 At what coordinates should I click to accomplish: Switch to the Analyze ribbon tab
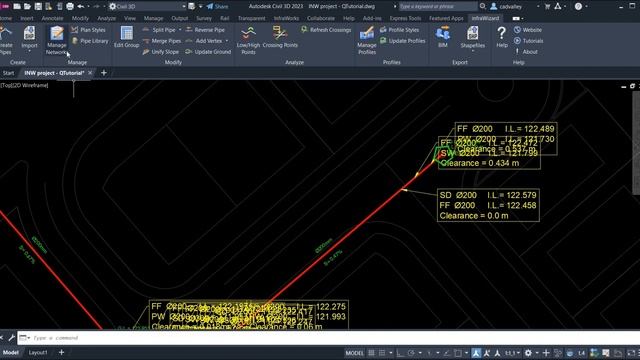pyautogui.click(x=107, y=18)
